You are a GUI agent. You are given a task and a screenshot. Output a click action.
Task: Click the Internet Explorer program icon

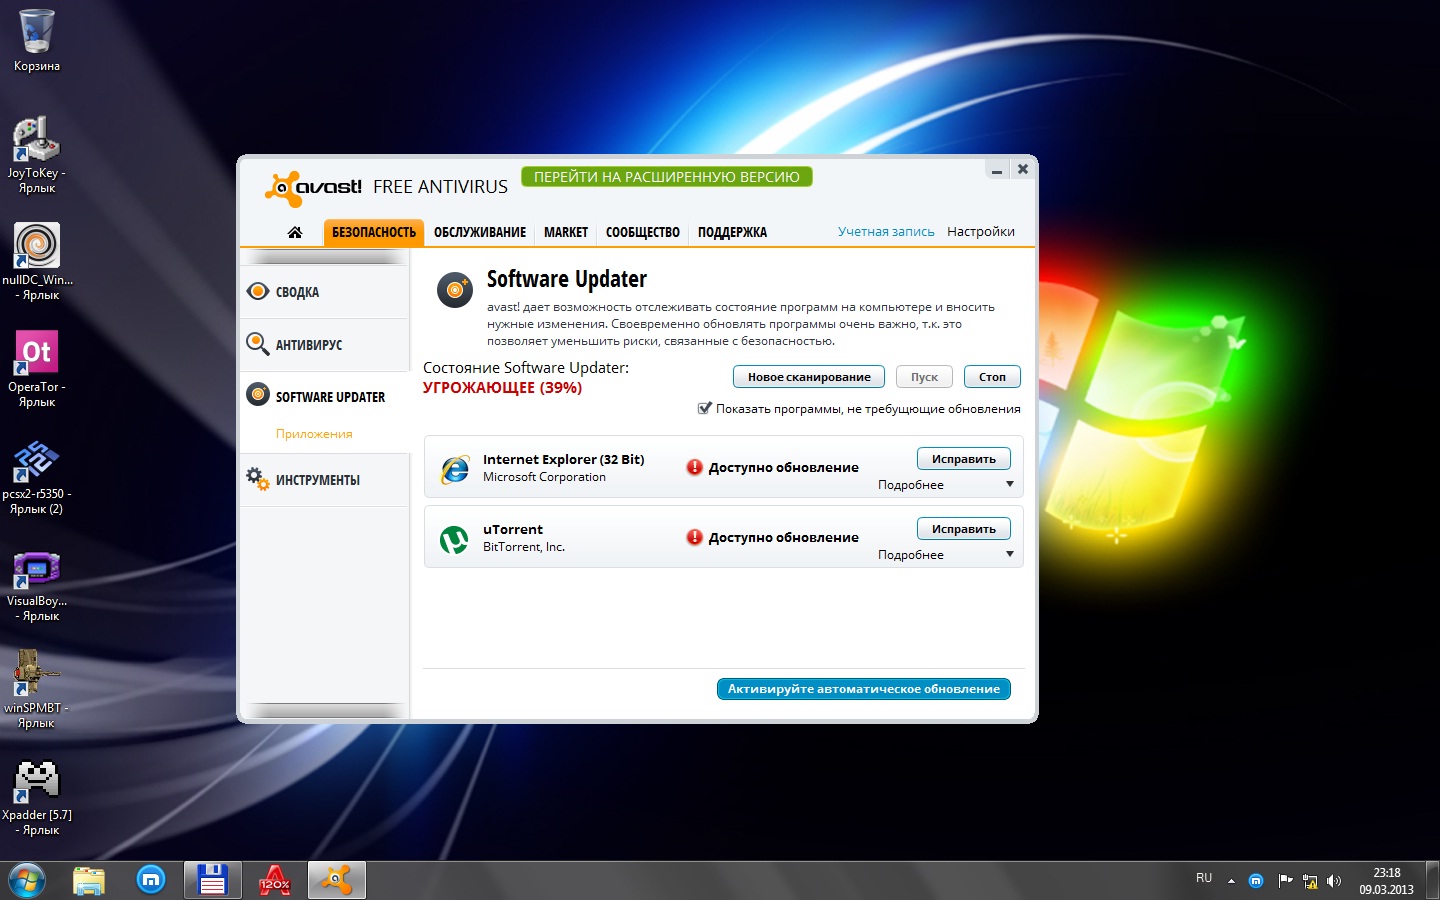pos(455,468)
